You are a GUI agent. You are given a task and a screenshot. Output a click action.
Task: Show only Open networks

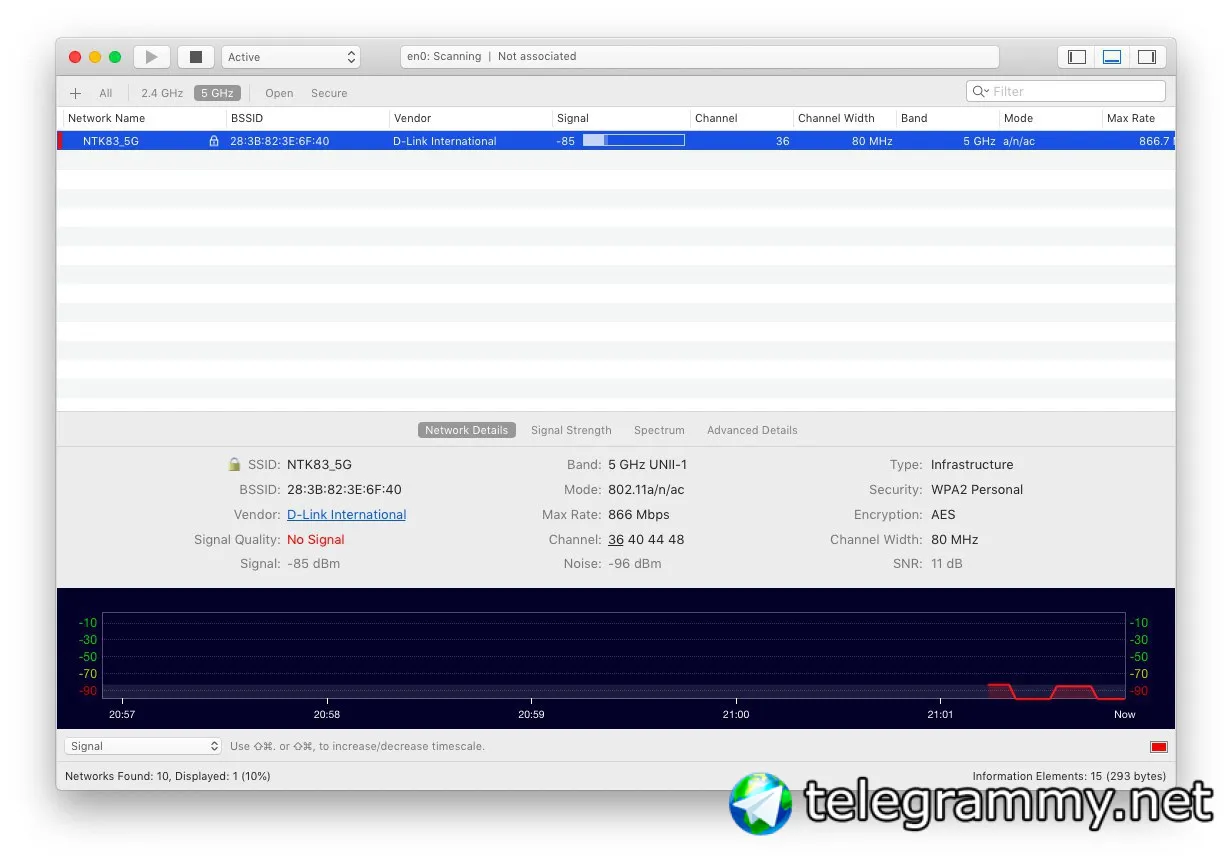point(279,93)
